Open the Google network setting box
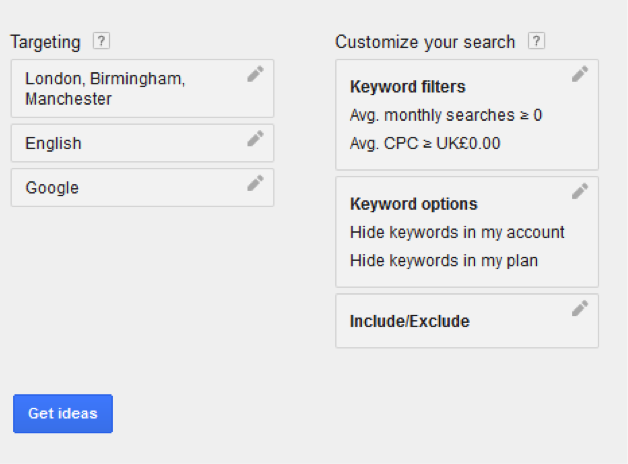This screenshot has height=464, width=628. pyautogui.click(x=143, y=187)
